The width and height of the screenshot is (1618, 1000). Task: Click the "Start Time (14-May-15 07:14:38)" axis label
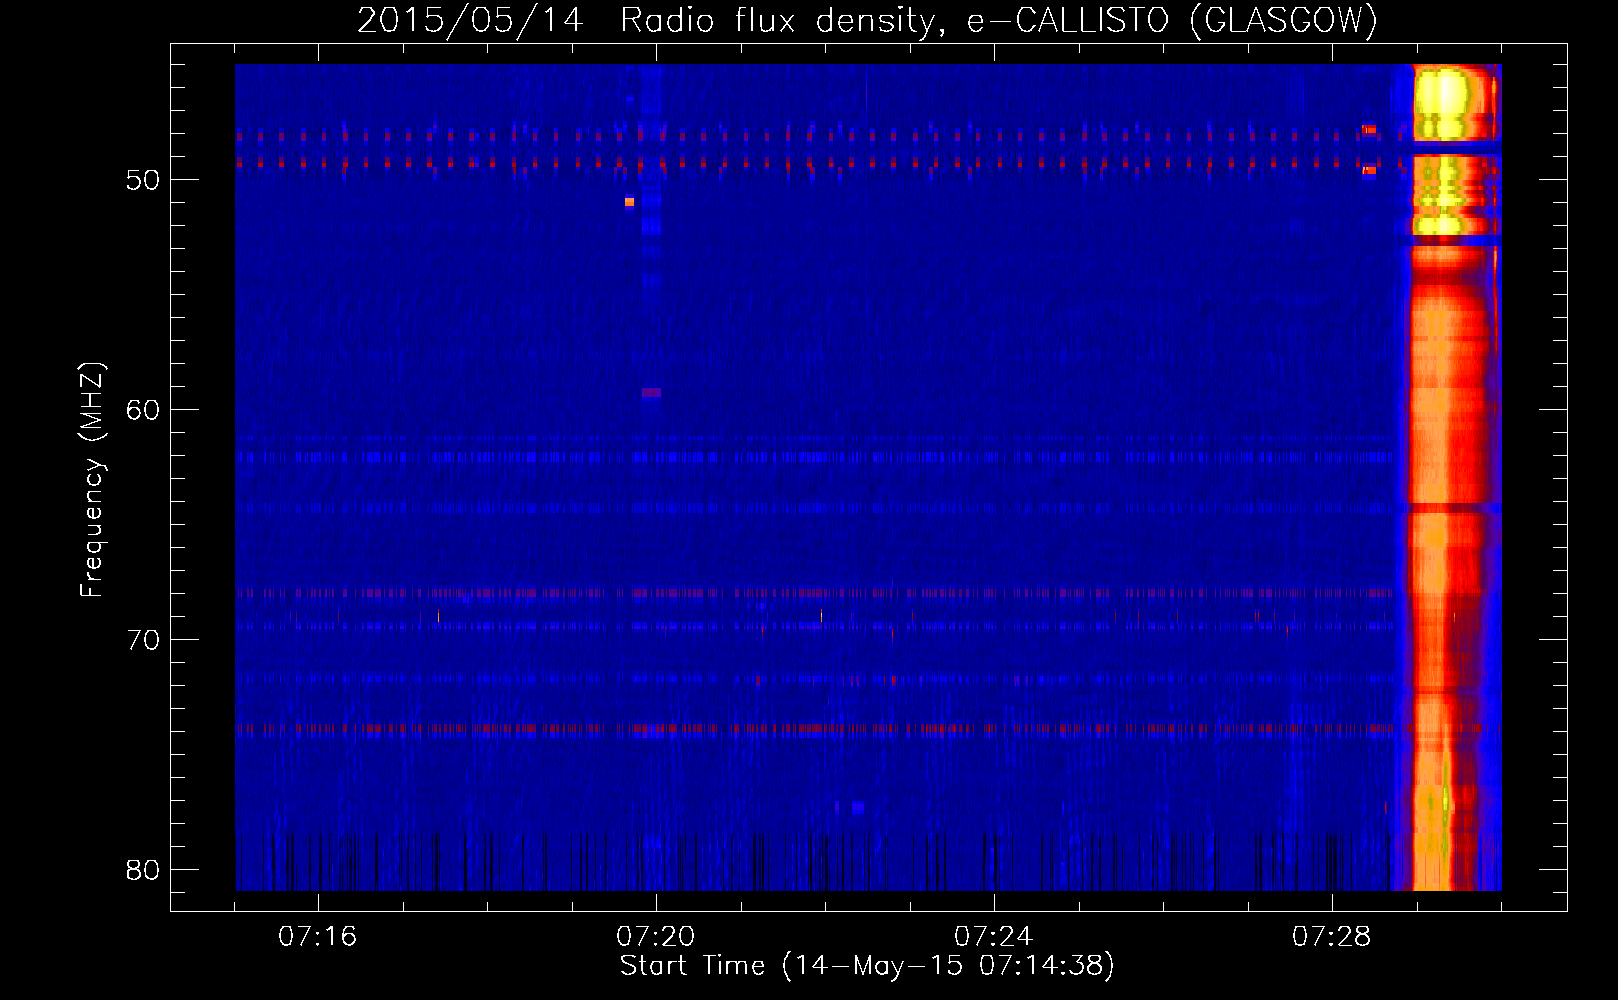click(x=867, y=966)
